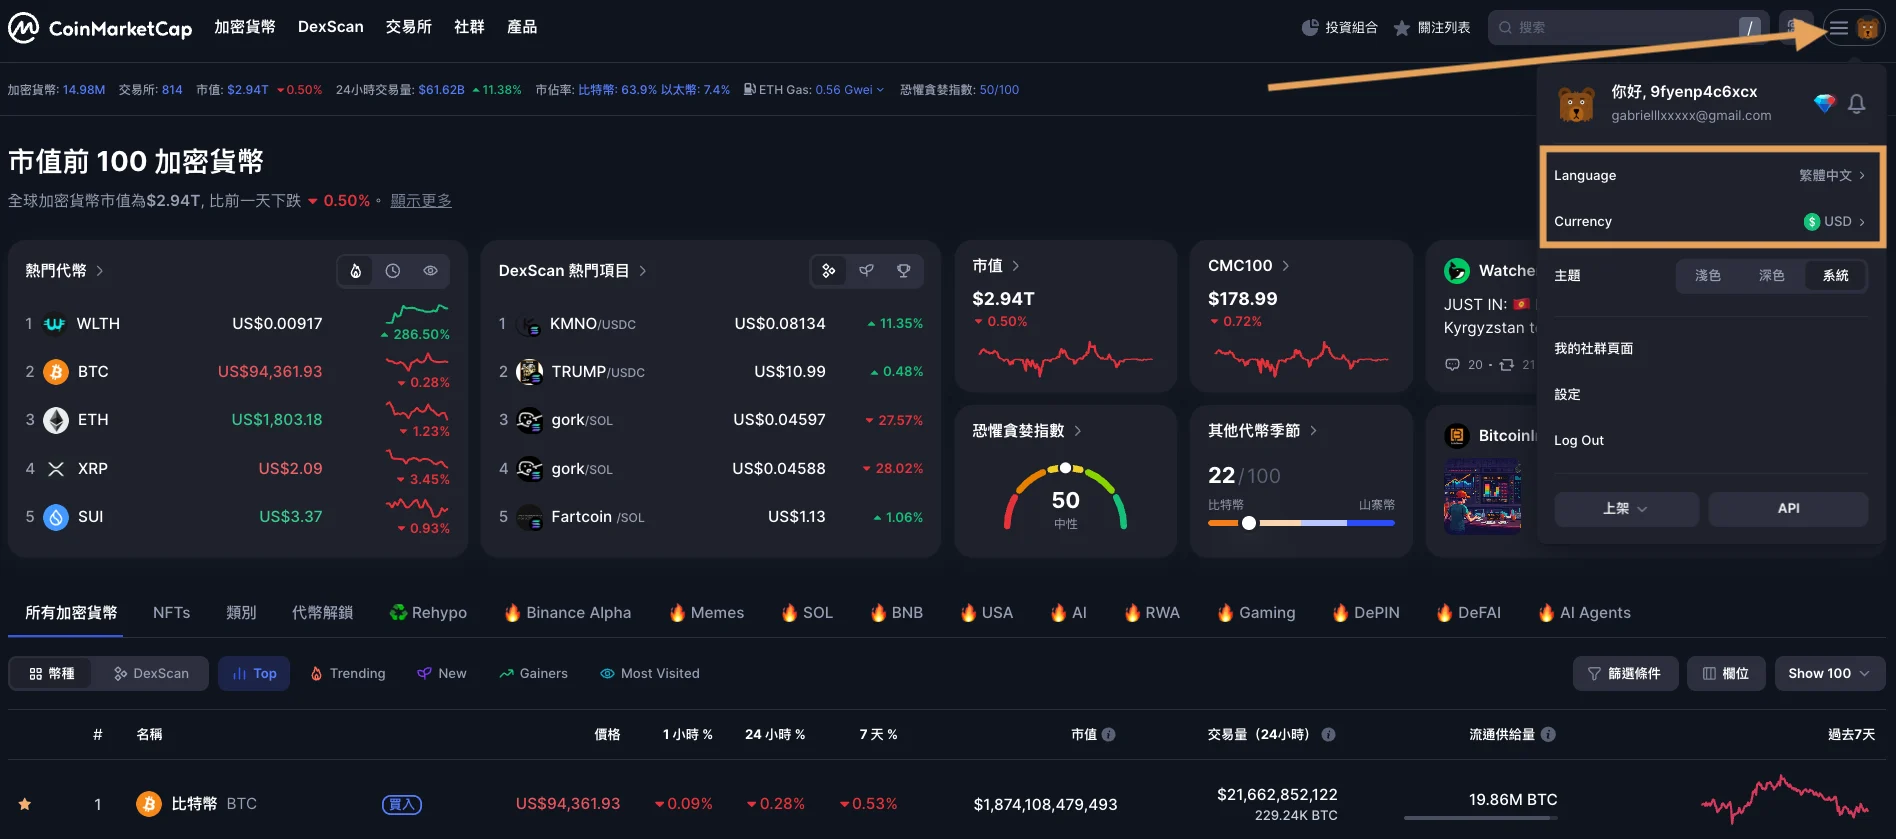Click the Bitcoin logo in table row 1
The height and width of the screenshot is (839, 1896).
[149, 804]
